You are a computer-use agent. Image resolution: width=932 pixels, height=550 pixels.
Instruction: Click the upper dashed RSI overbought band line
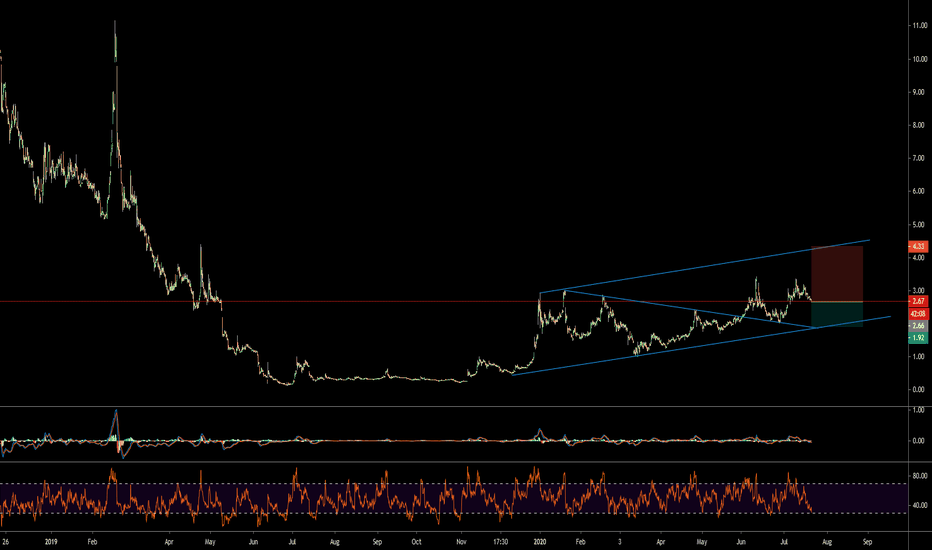[452, 483]
